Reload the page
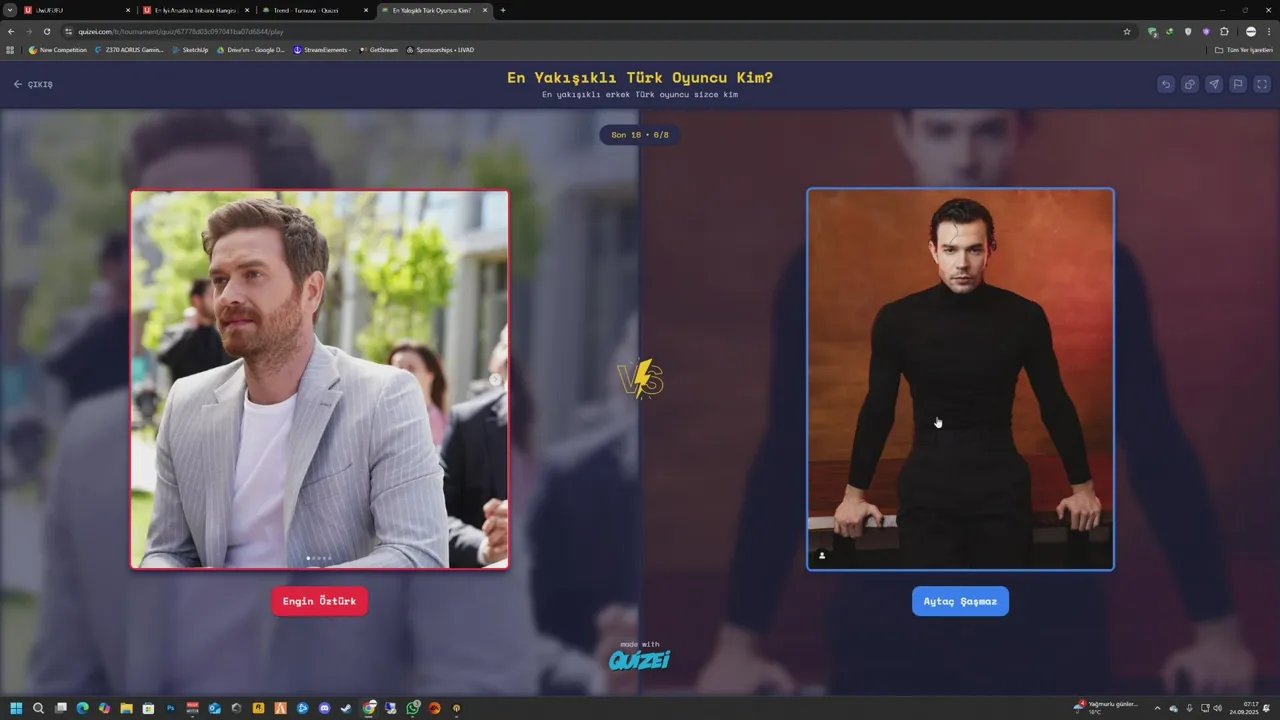Image resolution: width=1280 pixels, height=720 pixels. pyautogui.click(x=47, y=31)
